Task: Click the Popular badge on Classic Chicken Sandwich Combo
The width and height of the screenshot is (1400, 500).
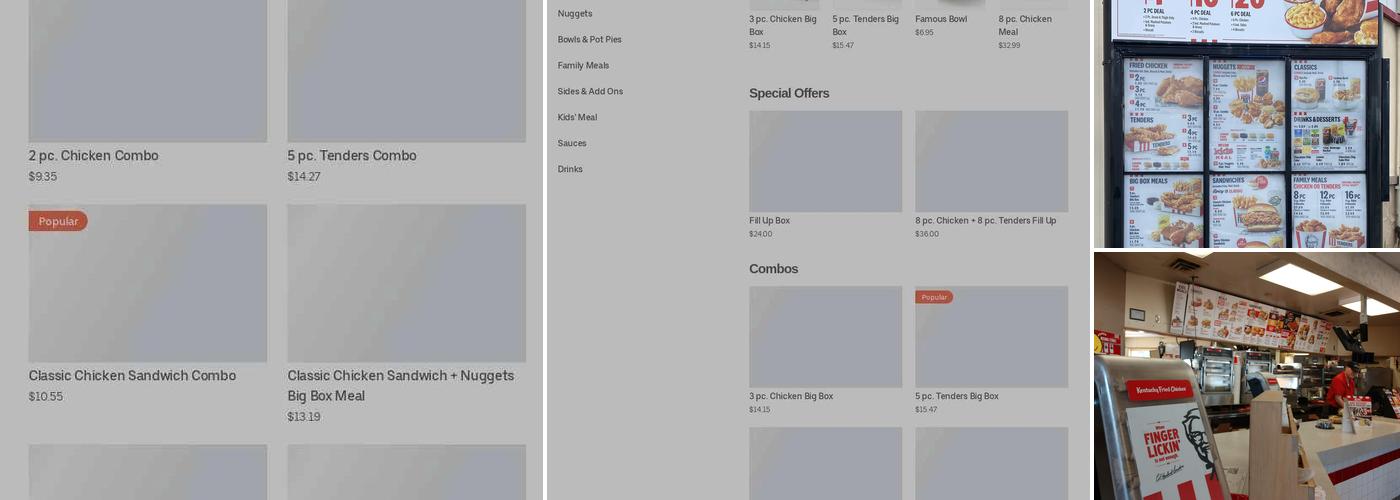Action: [58, 221]
